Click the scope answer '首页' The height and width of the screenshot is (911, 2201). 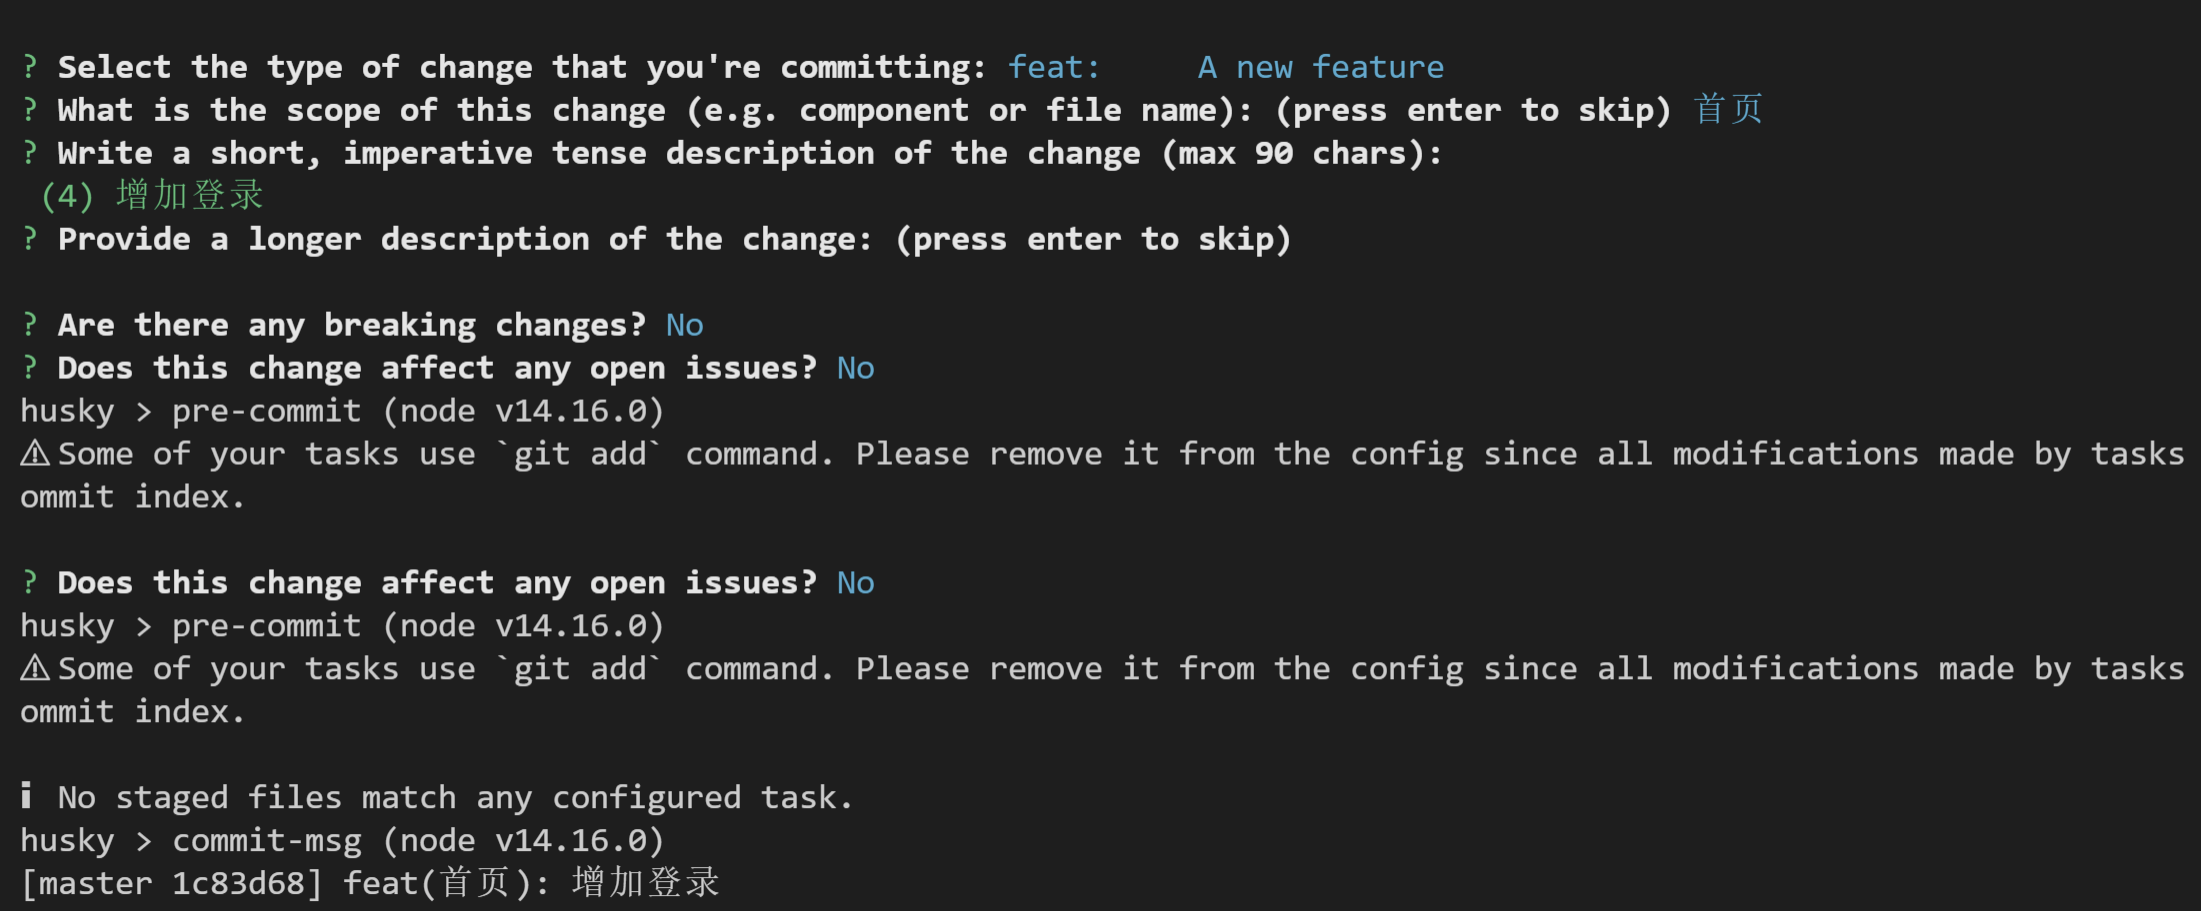click(x=1728, y=109)
